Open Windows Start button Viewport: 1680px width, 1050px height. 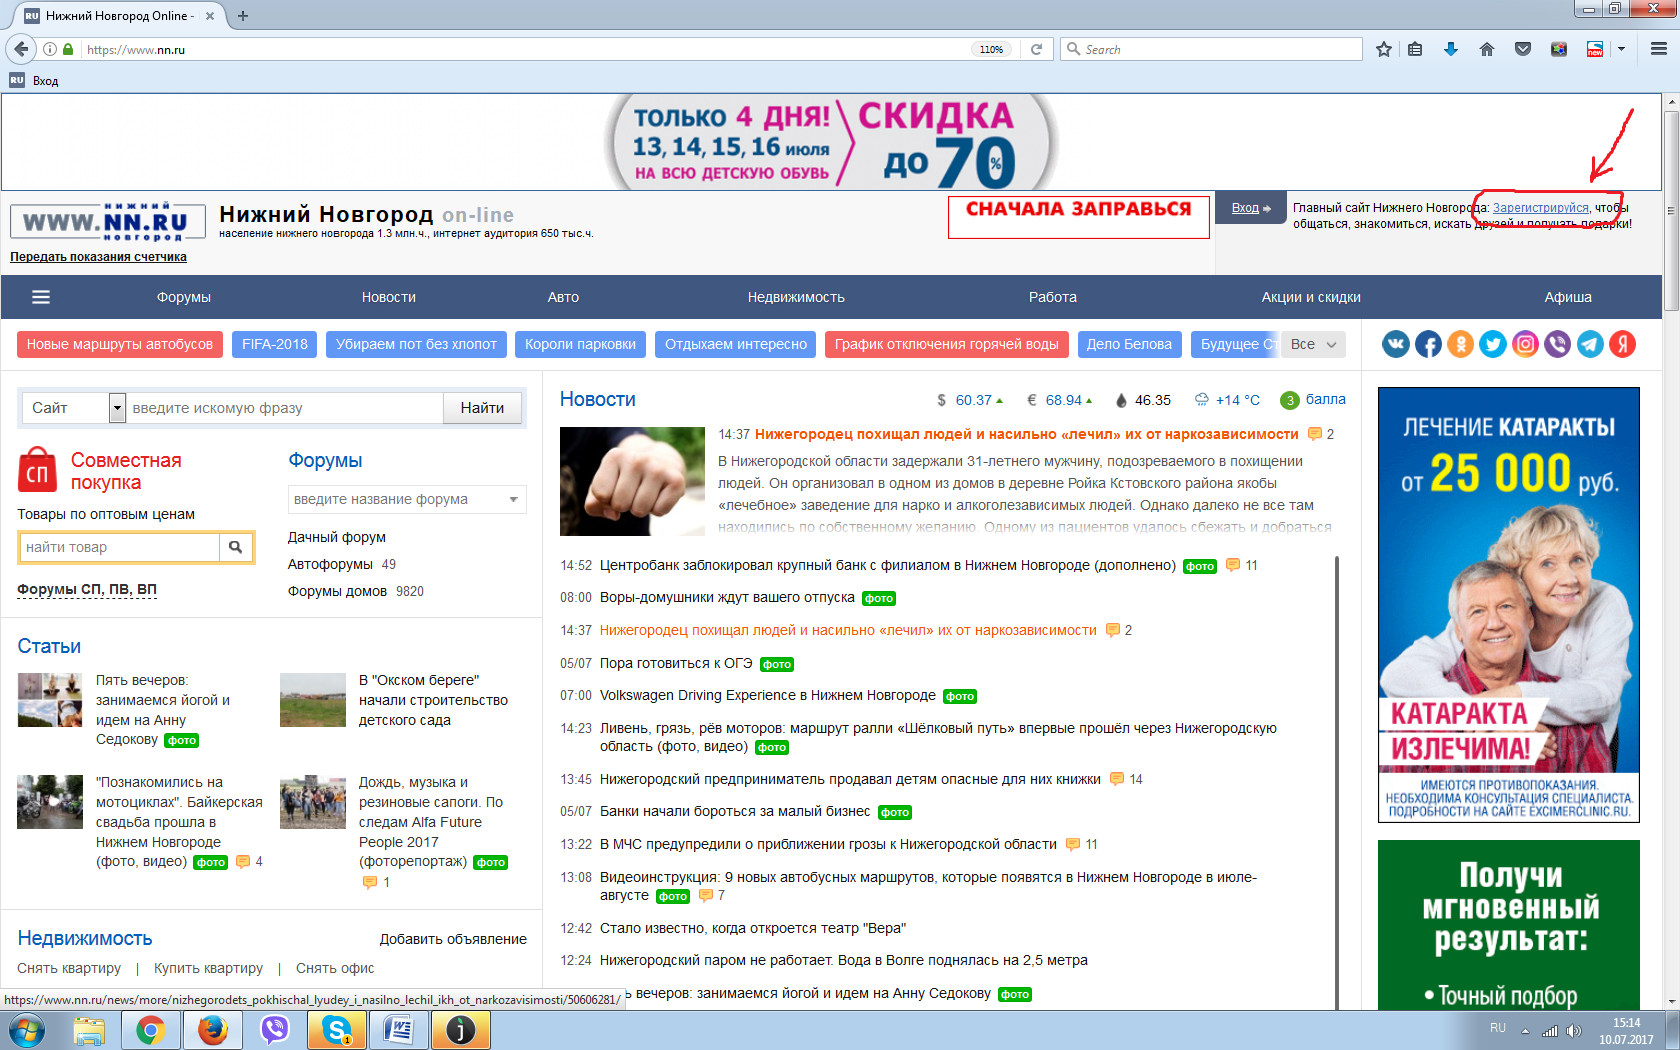point(26,1030)
